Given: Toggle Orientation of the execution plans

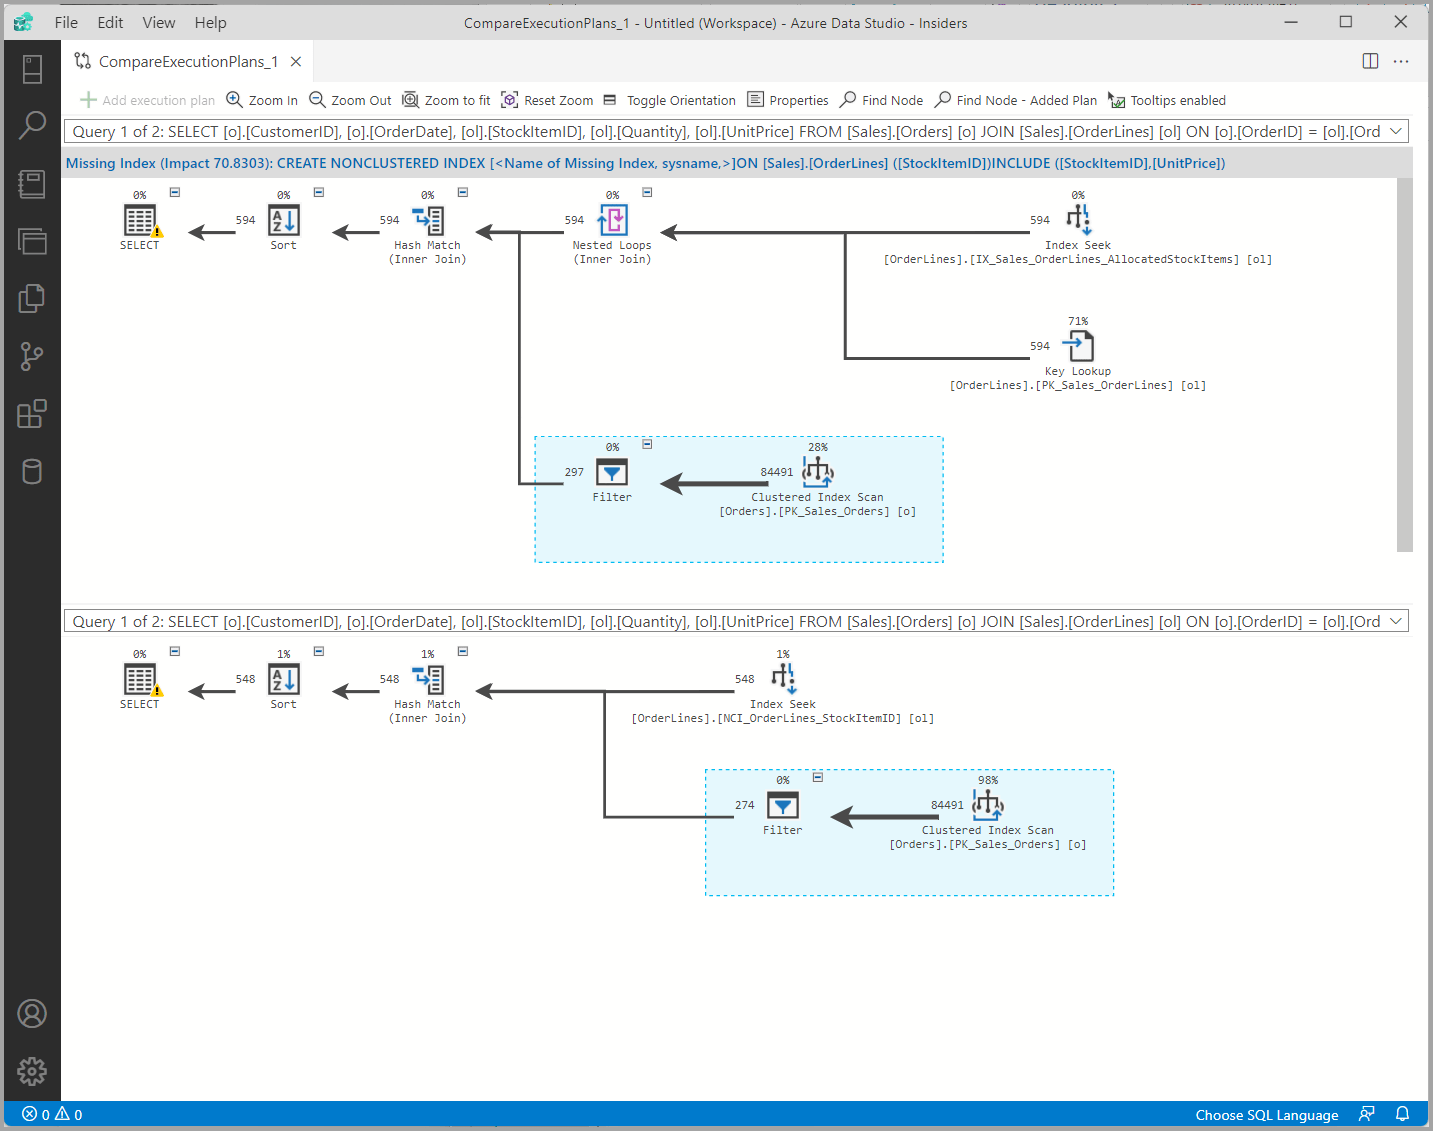Looking at the screenshot, I should tap(670, 100).
